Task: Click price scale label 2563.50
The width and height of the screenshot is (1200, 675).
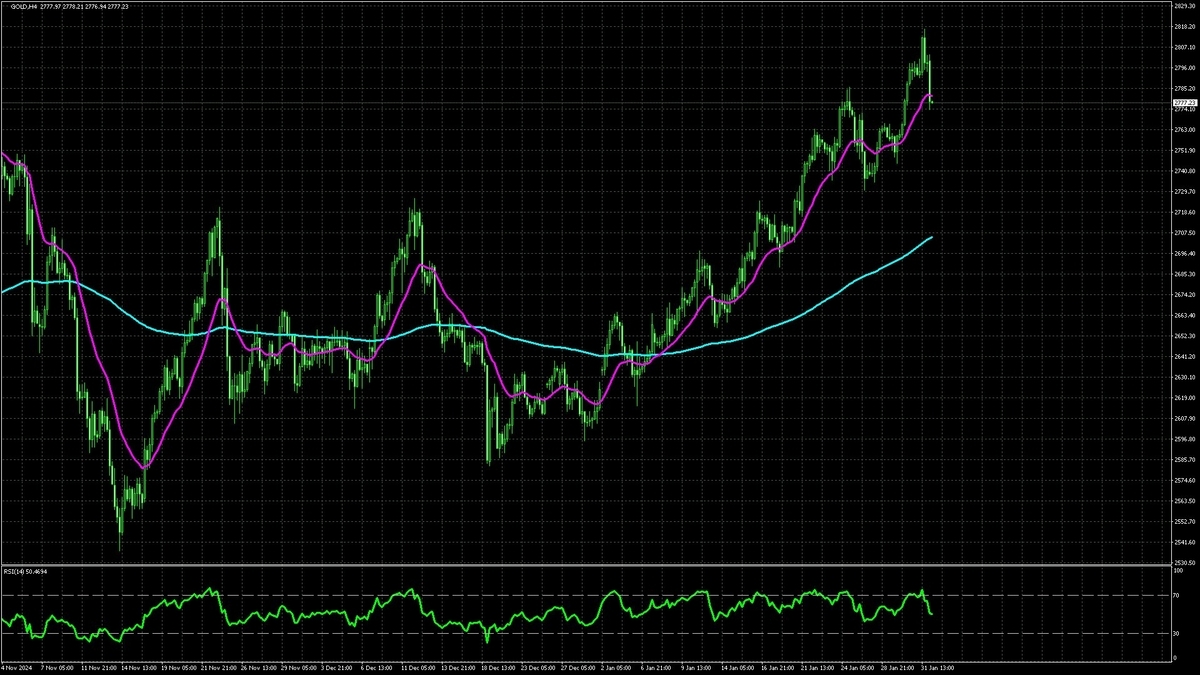Action: (1184, 501)
